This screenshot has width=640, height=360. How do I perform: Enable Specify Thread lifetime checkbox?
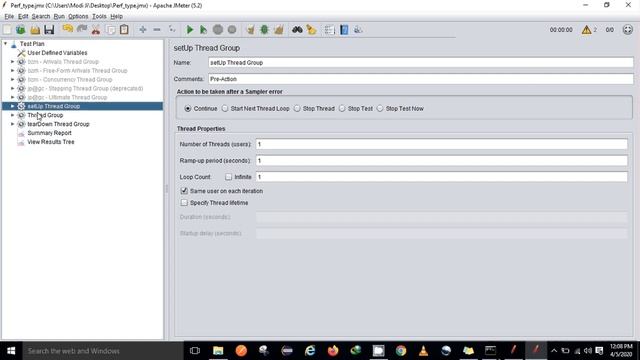tap(184, 202)
